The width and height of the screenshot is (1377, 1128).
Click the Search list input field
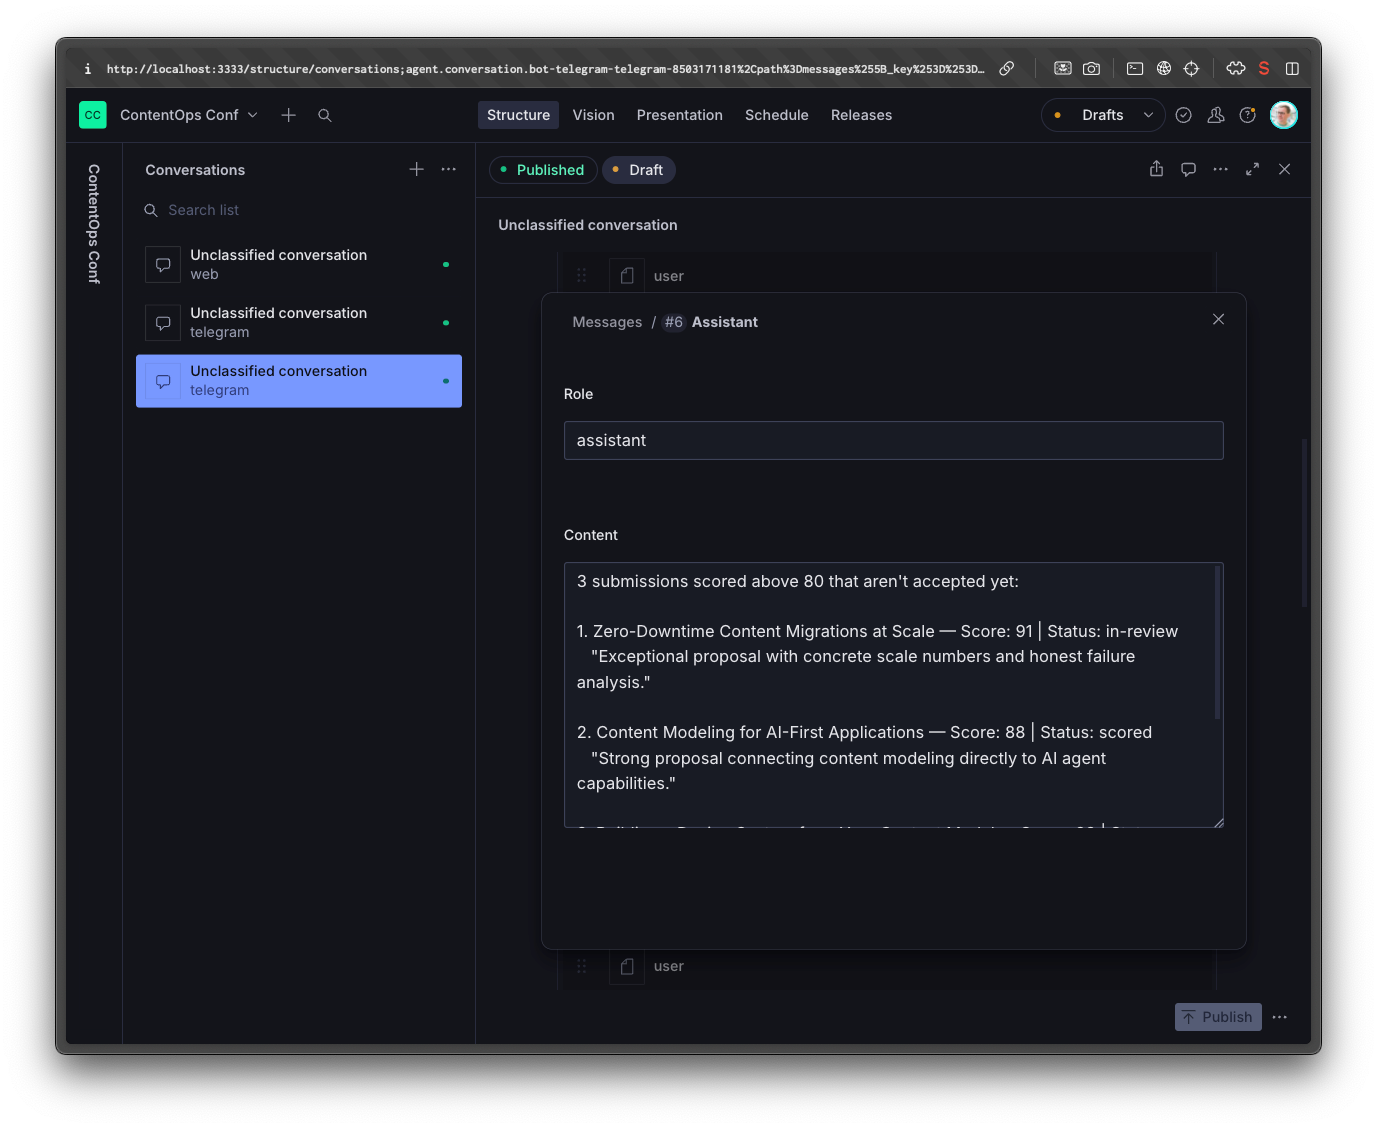point(250,210)
